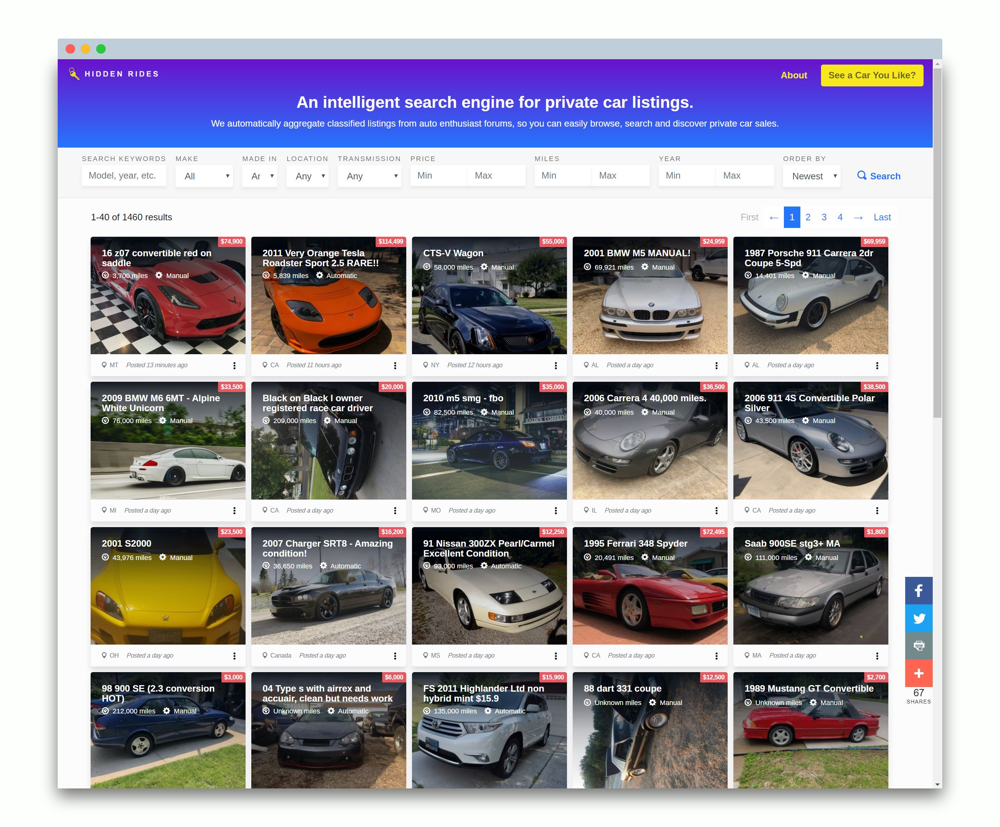Click the Twitter share icon
Viewport: 1000px width, 827px height.
tap(918, 618)
